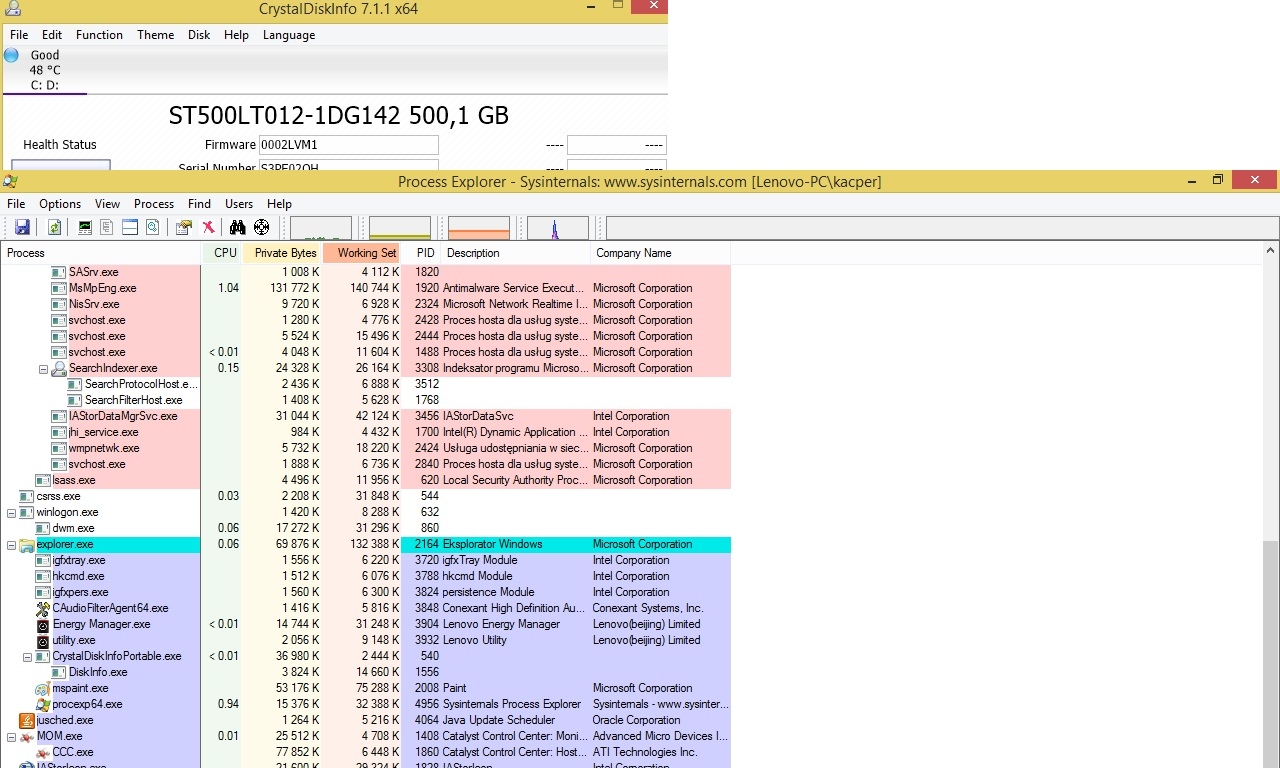Viewport: 1280px width, 768px height.
Task: Collapse the MOM.exe tree node
Action: point(12,737)
